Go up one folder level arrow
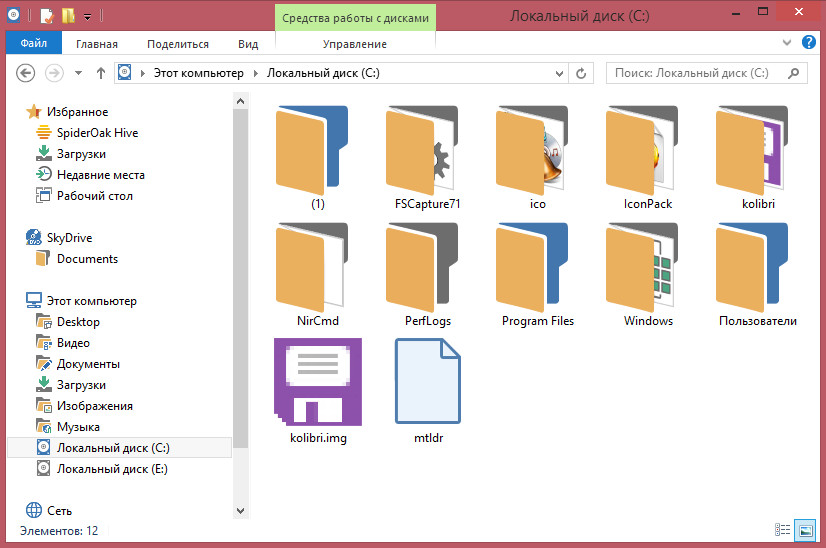This screenshot has height=548, width=826. coord(101,73)
